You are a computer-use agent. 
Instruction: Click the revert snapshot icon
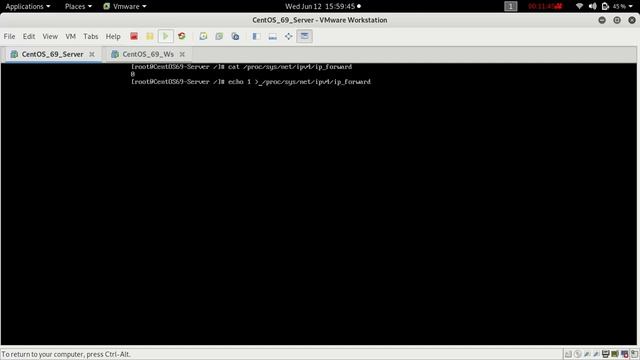[219, 36]
